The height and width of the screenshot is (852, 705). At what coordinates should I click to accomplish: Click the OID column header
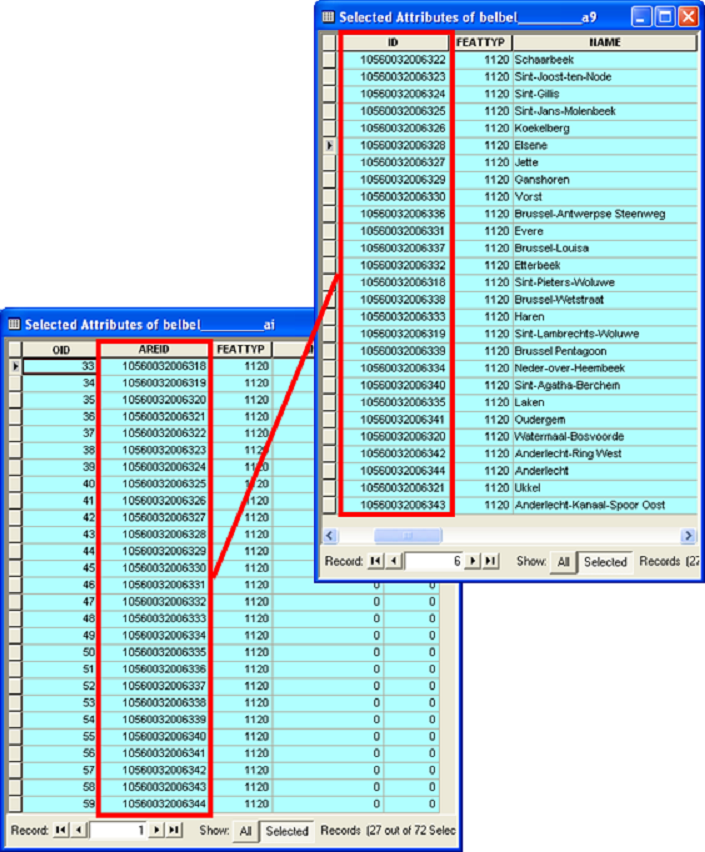[x=60, y=349]
